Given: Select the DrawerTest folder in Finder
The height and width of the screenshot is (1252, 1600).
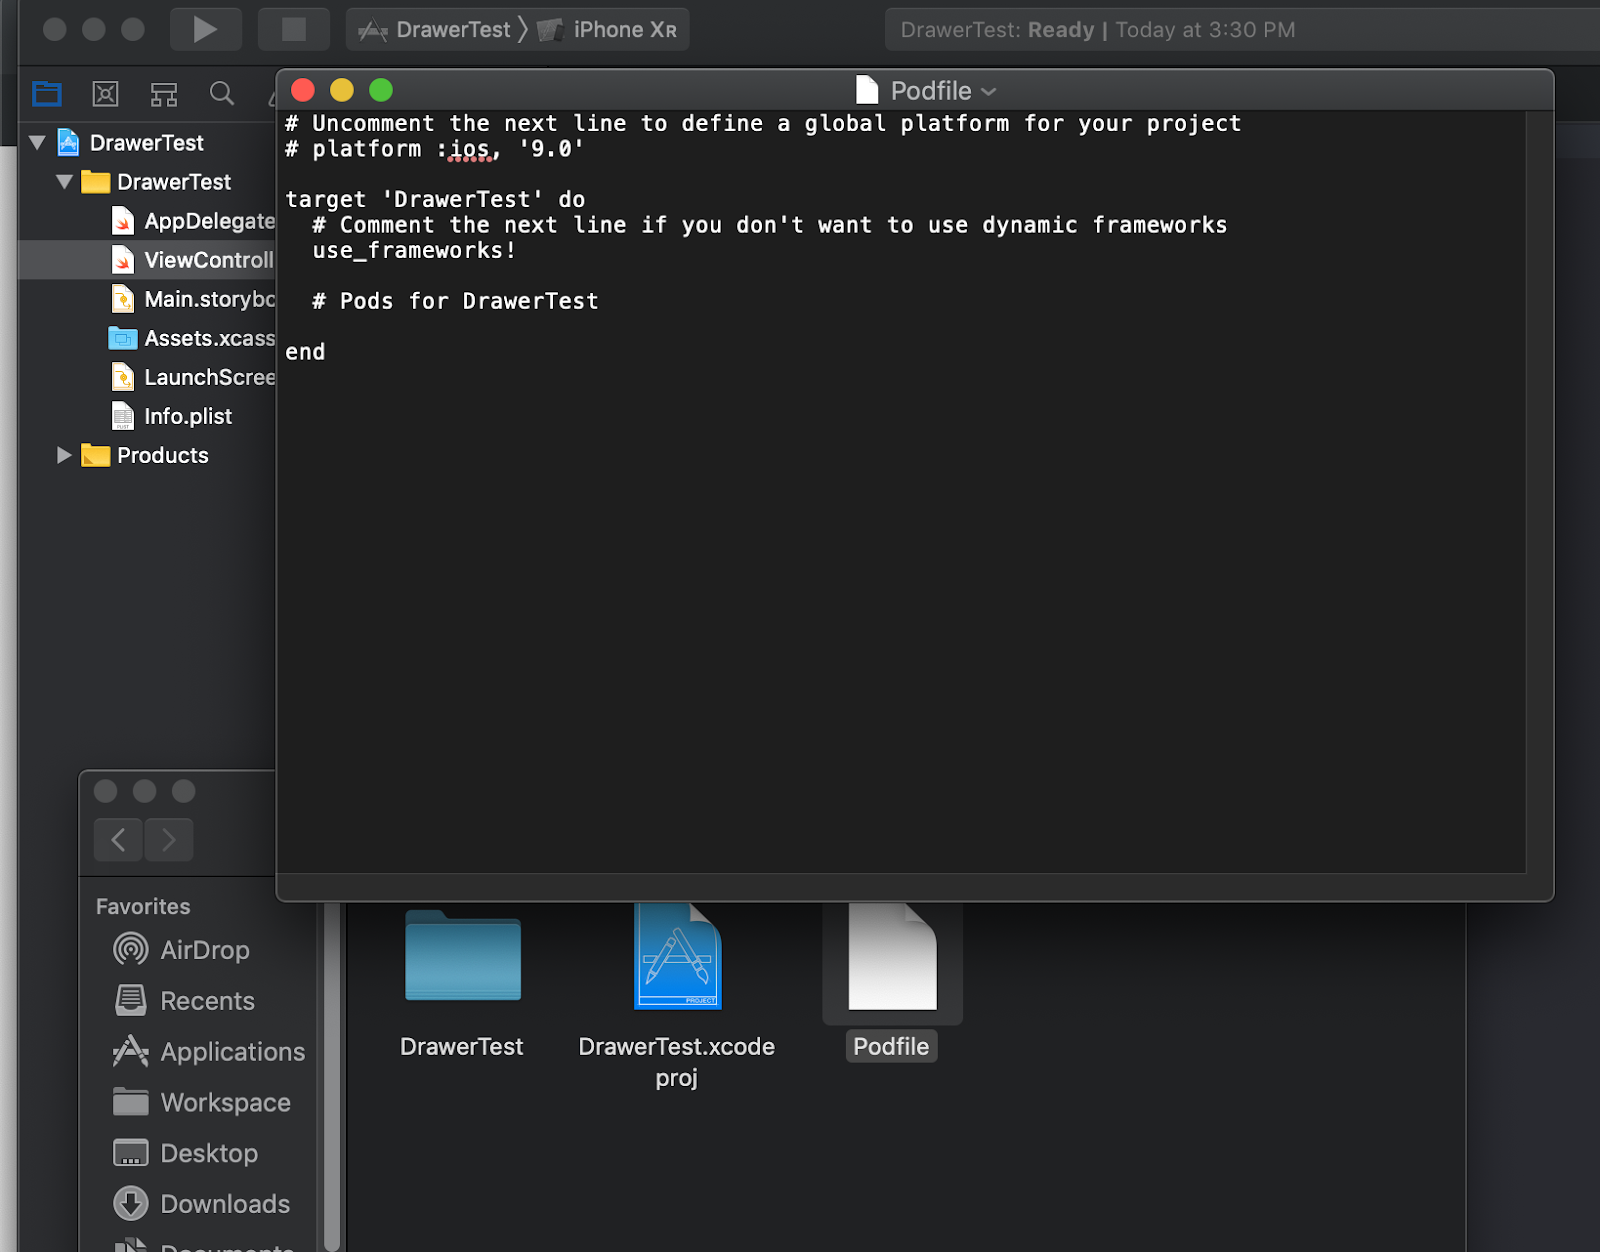Looking at the screenshot, I should tap(462, 982).
